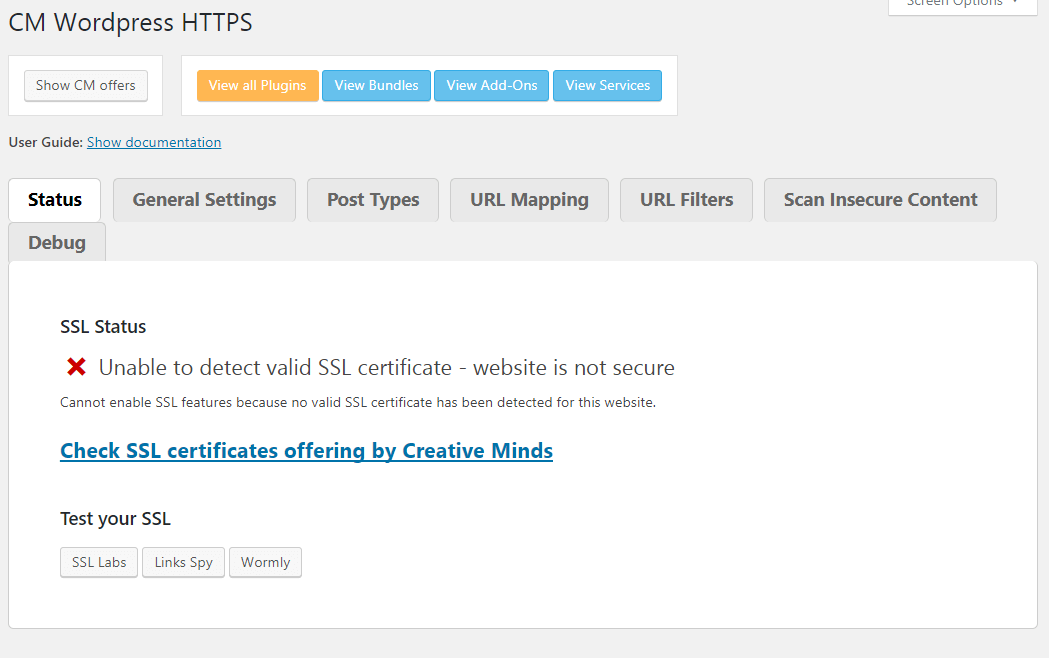Screen dimensions: 1049x658
Task: Switch to the Status tab
Action: pos(55,200)
